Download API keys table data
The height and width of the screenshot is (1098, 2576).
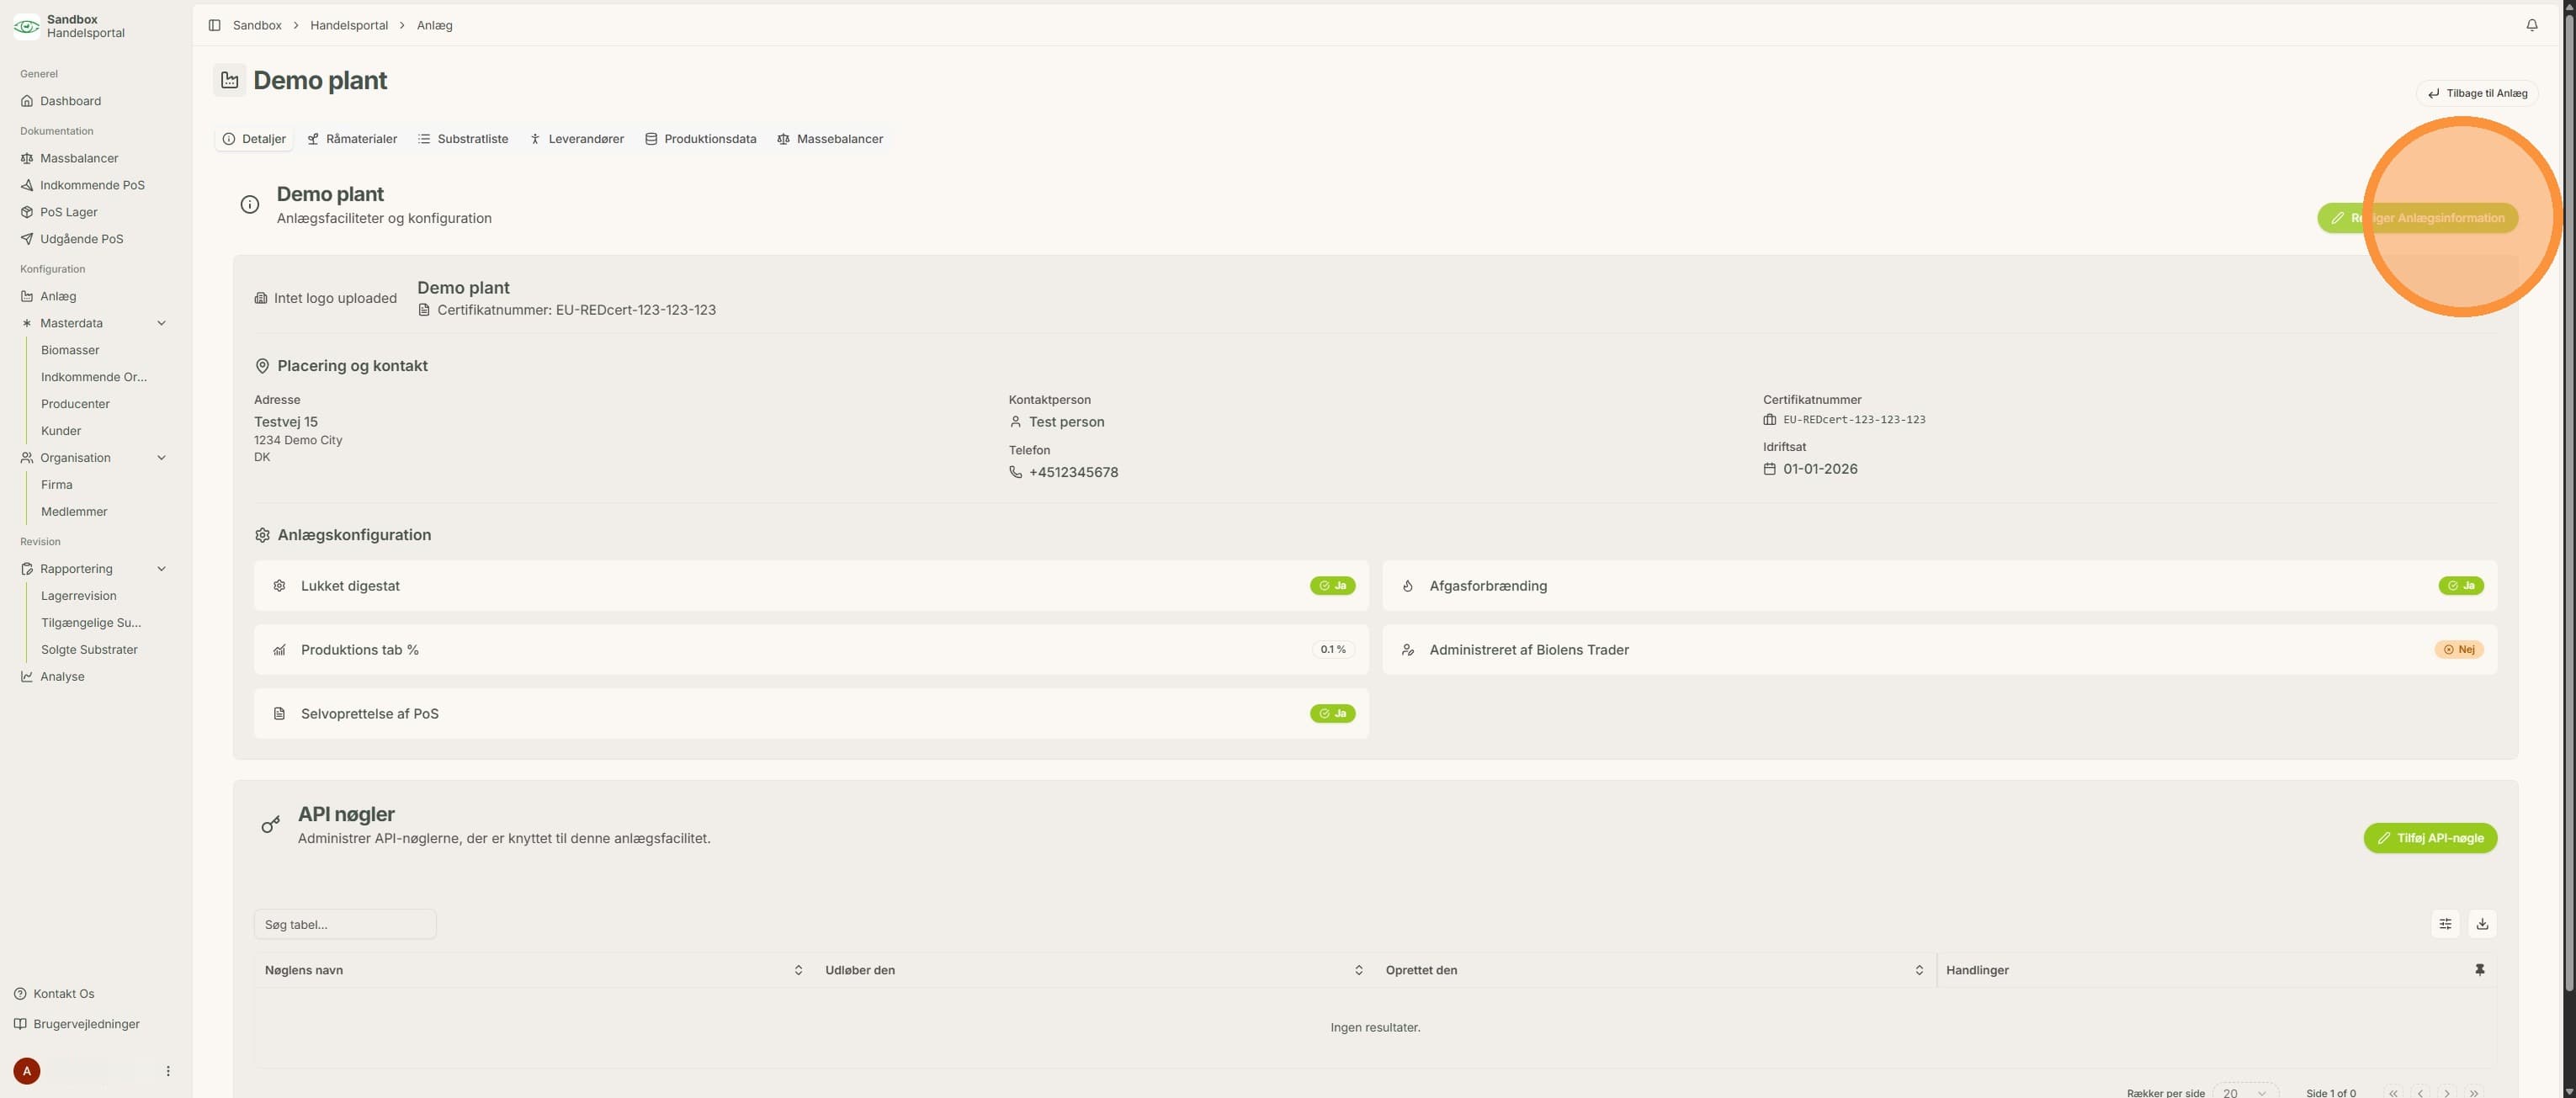pyautogui.click(x=2481, y=924)
